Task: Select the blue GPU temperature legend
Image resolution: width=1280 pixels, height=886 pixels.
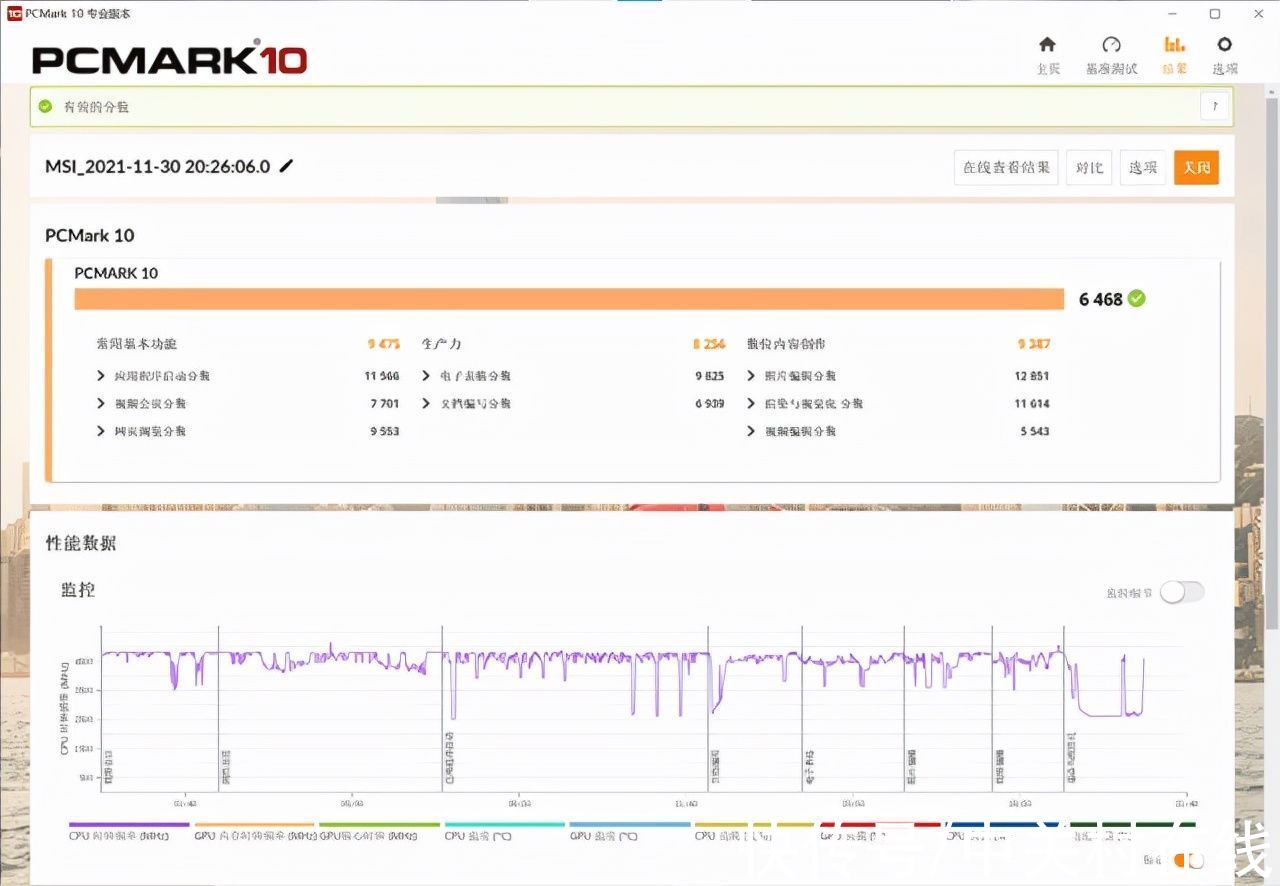Action: [630, 833]
